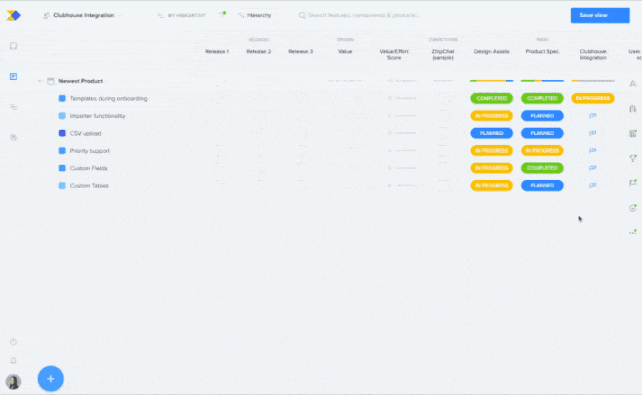Image resolution: width=642 pixels, height=395 pixels.
Task: Open the Insights notes icon in left sidebar
Action: [14, 46]
